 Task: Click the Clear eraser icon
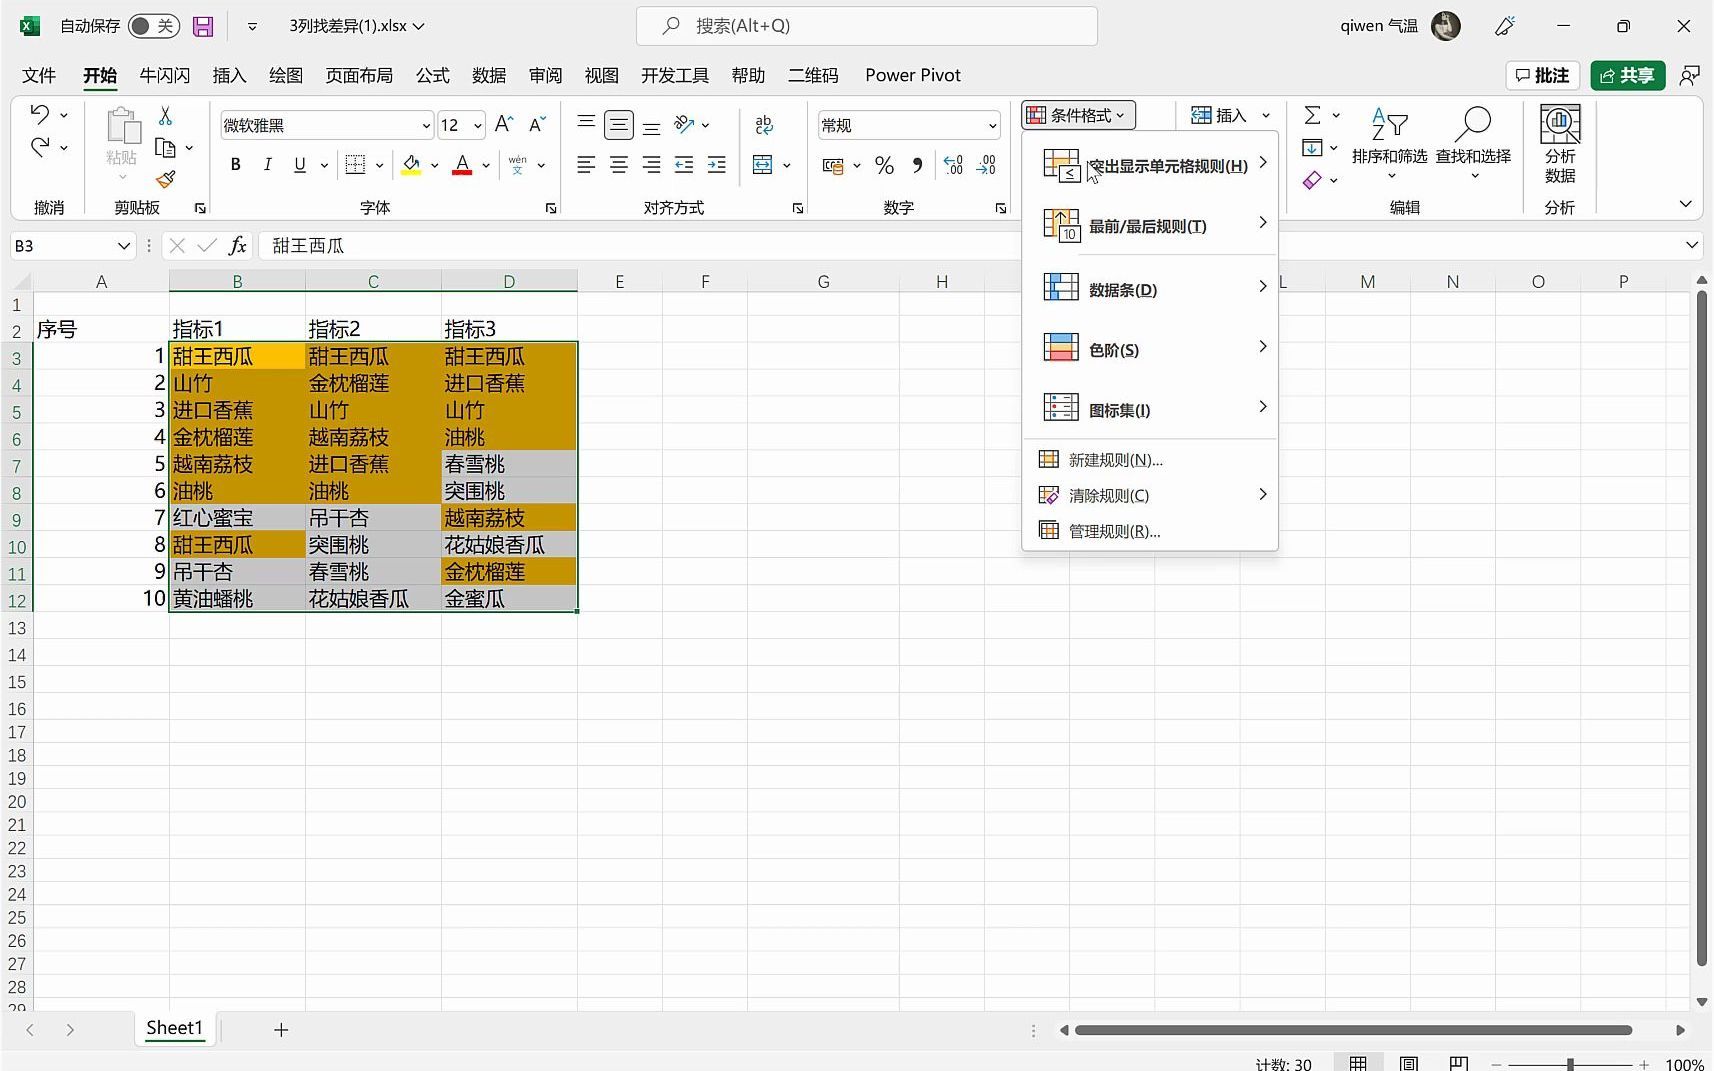[1313, 180]
